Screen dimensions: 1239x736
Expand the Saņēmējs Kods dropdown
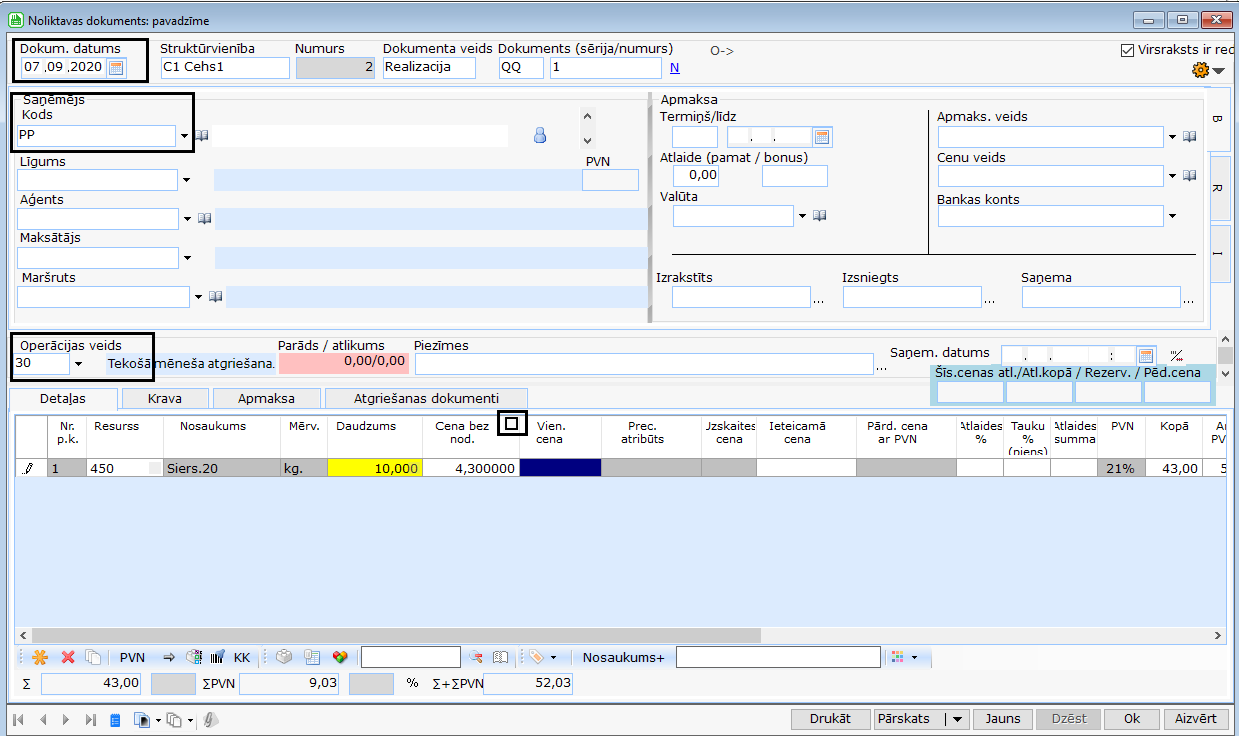point(184,136)
